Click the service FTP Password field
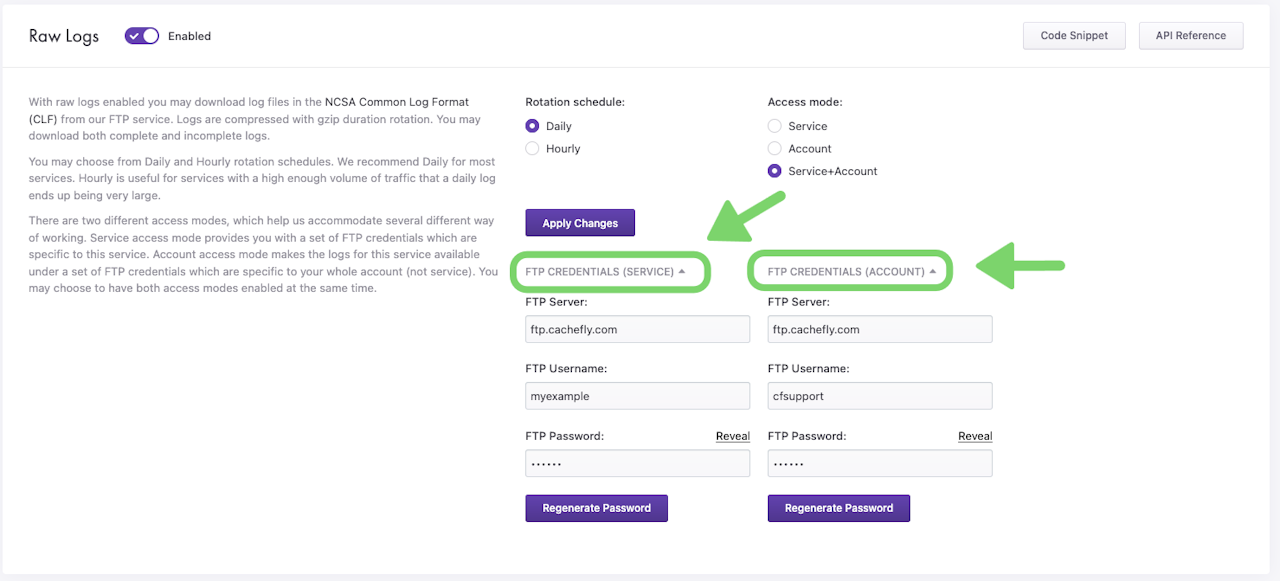1280x581 pixels. [637, 464]
